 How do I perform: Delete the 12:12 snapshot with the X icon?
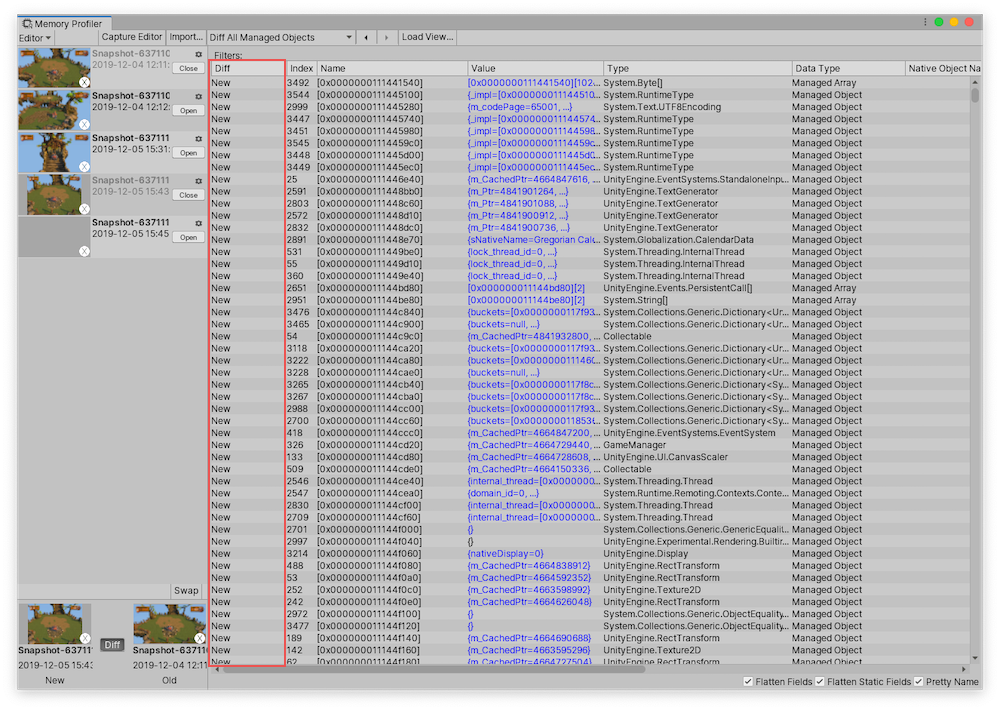coord(84,122)
